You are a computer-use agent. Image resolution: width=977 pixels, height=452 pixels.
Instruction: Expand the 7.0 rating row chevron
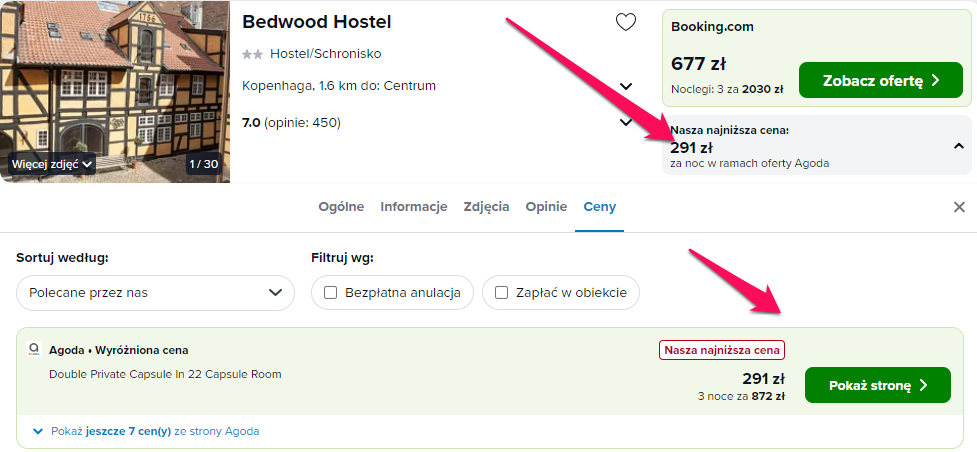626,122
